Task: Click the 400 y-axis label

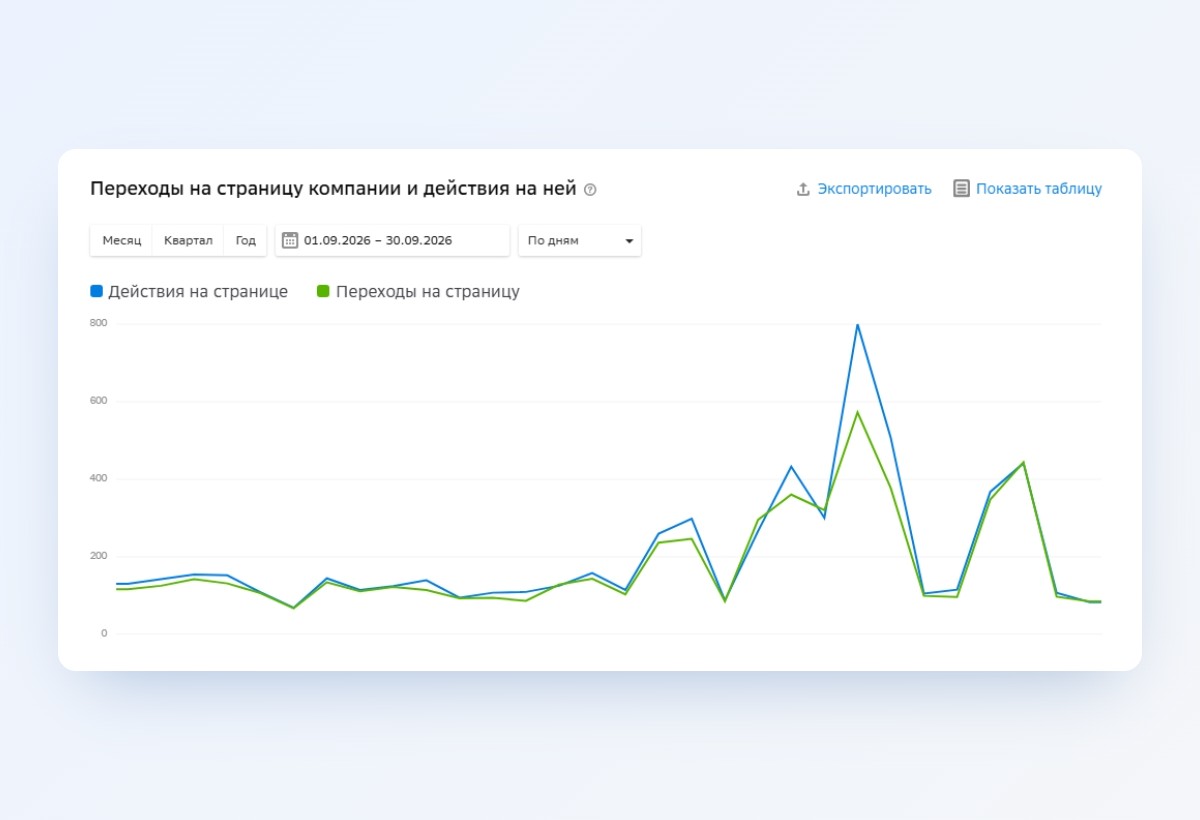Action: pyautogui.click(x=98, y=478)
